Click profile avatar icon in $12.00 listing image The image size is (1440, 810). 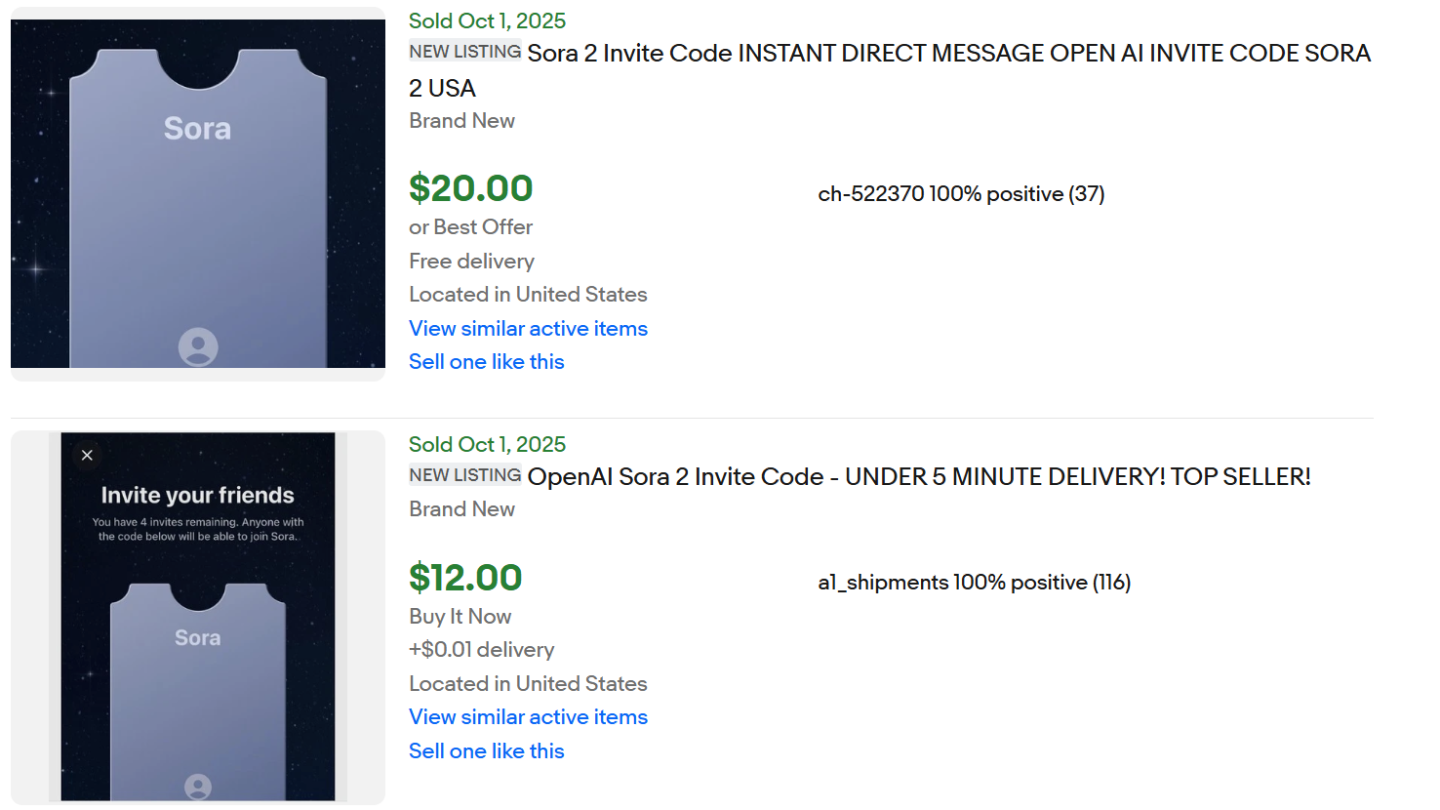pos(198,786)
